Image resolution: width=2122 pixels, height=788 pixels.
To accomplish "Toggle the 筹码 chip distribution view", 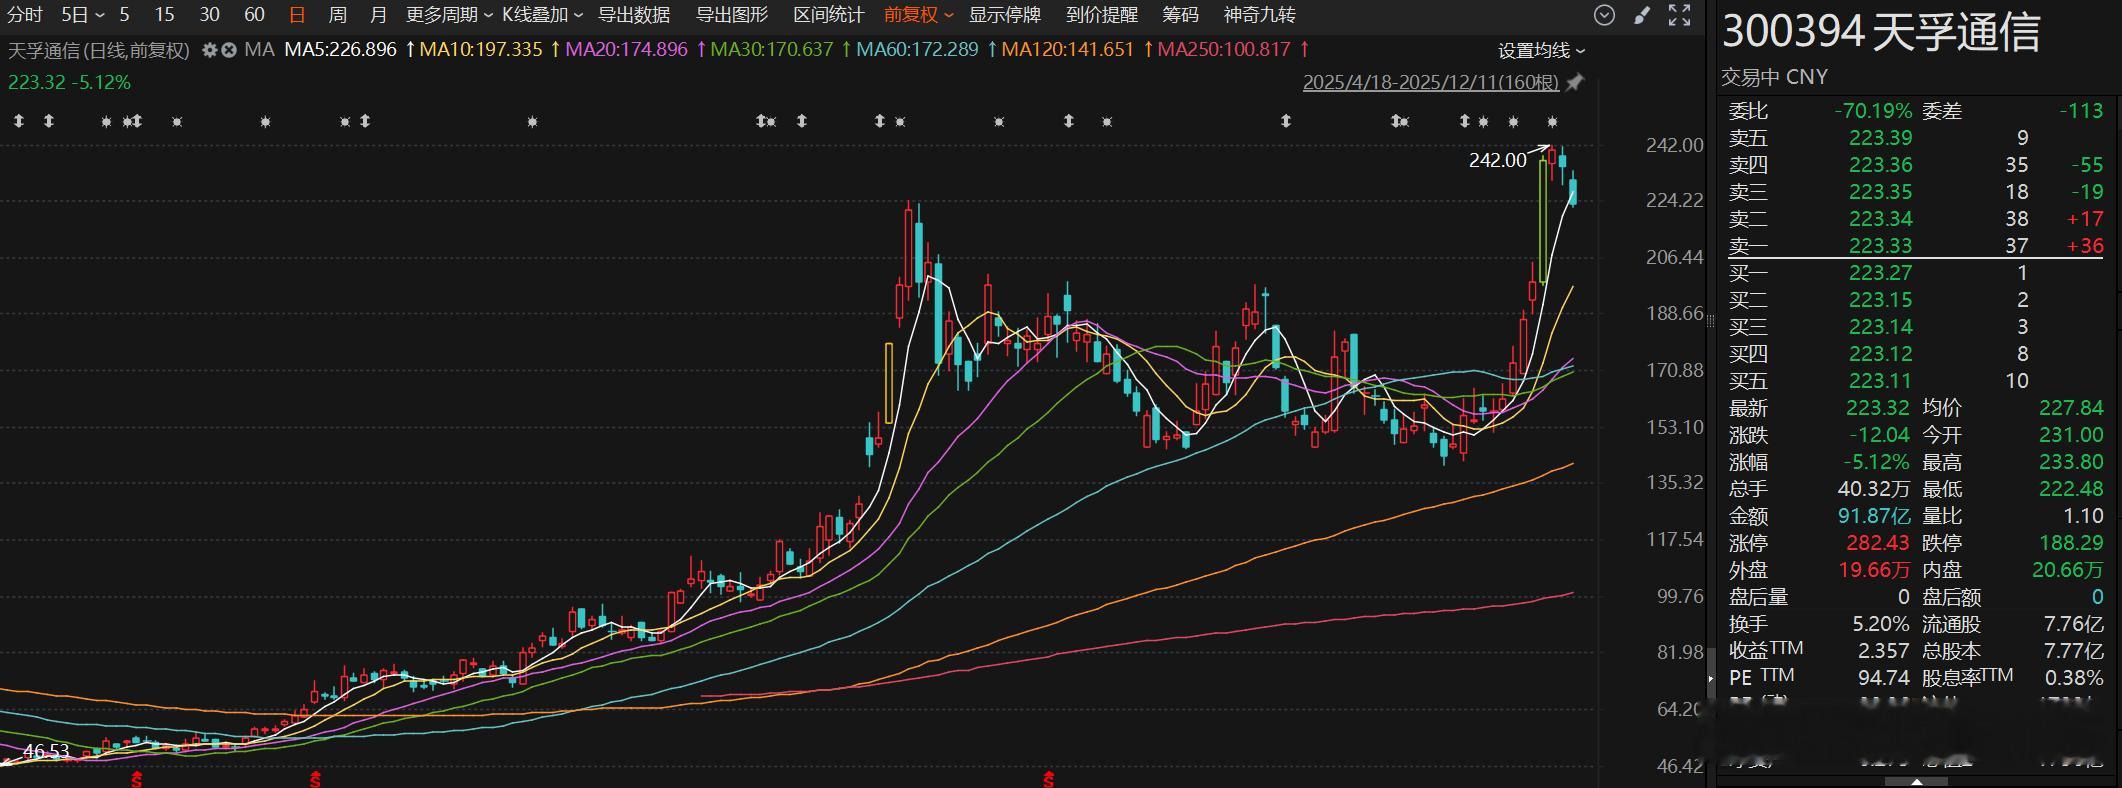I will pyautogui.click(x=1180, y=15).
